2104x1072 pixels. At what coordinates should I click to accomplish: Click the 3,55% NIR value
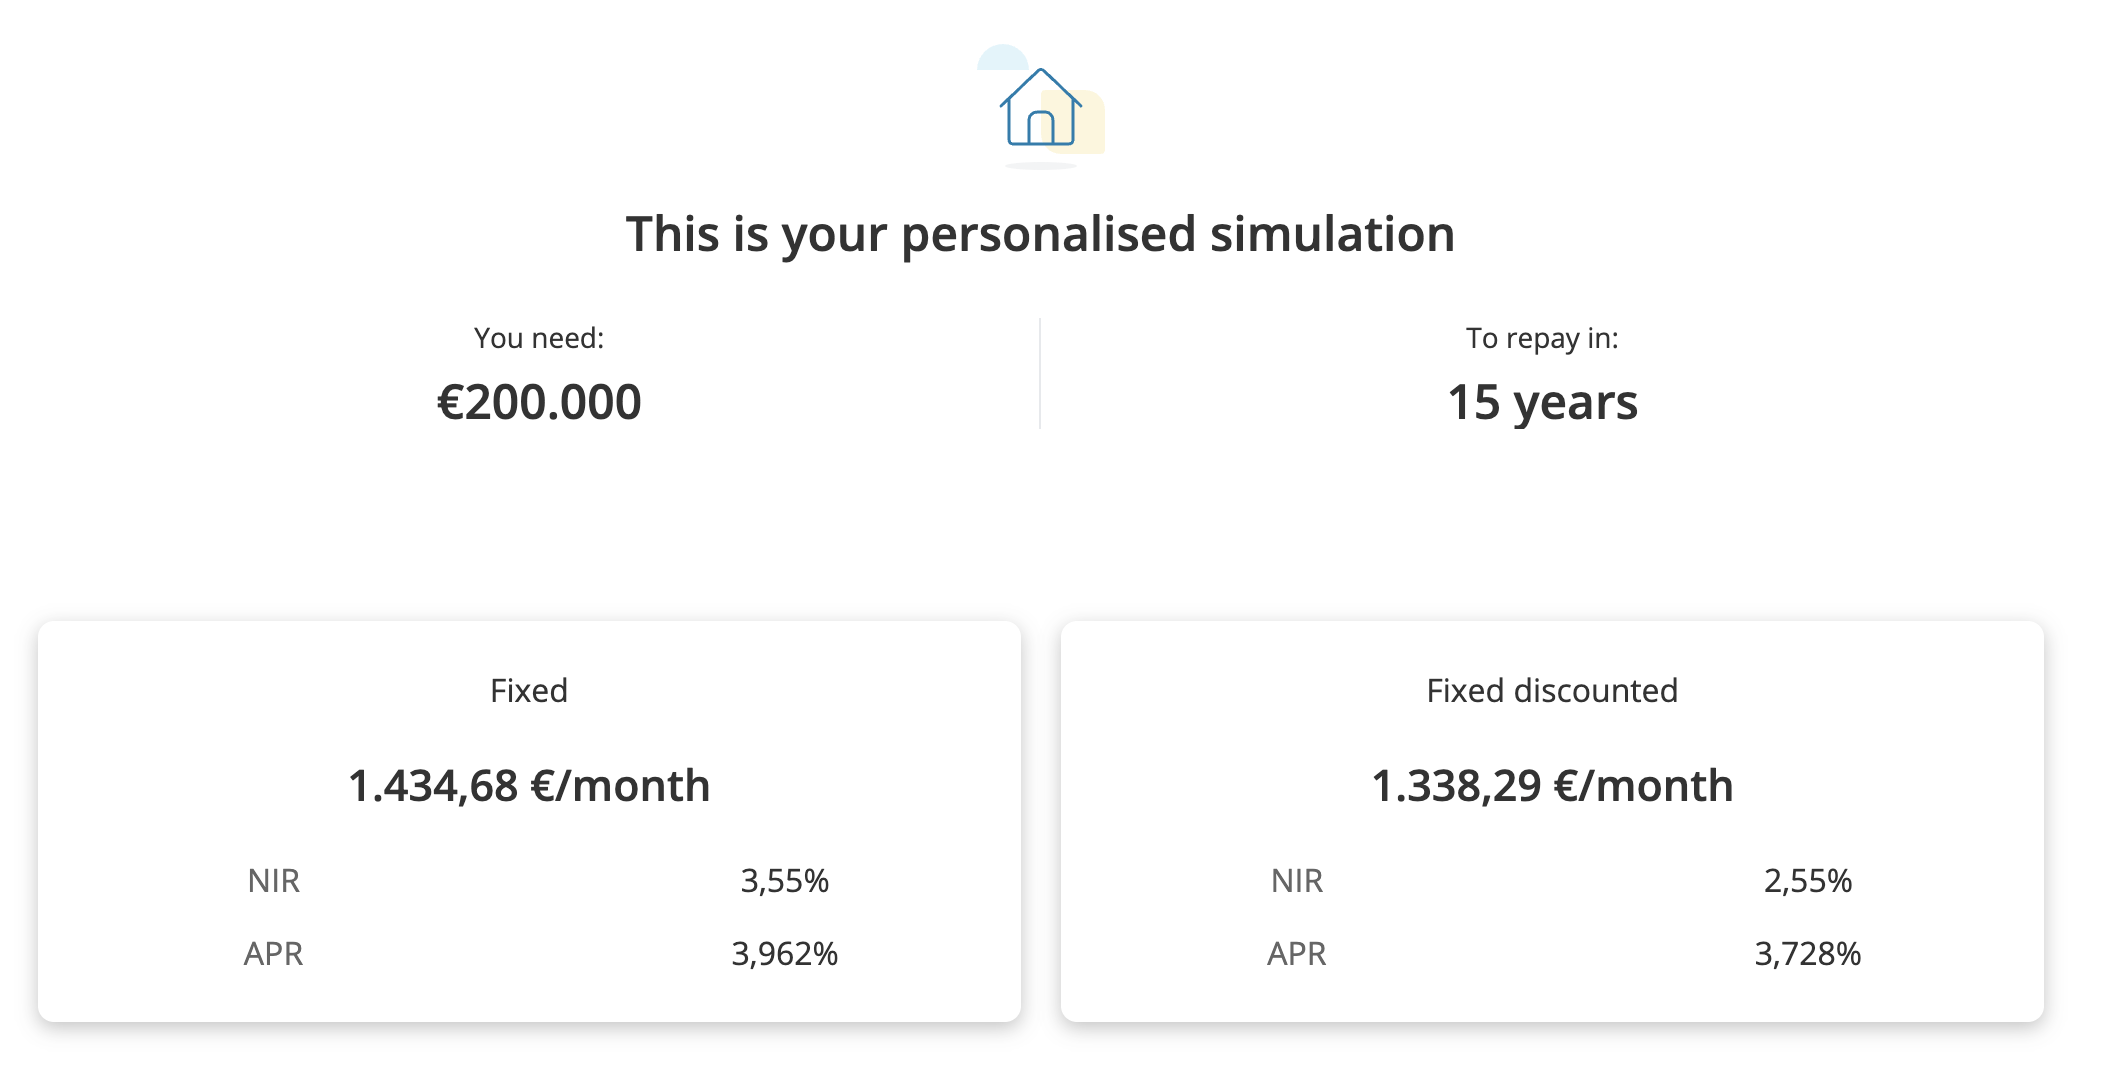coord(785,880)
